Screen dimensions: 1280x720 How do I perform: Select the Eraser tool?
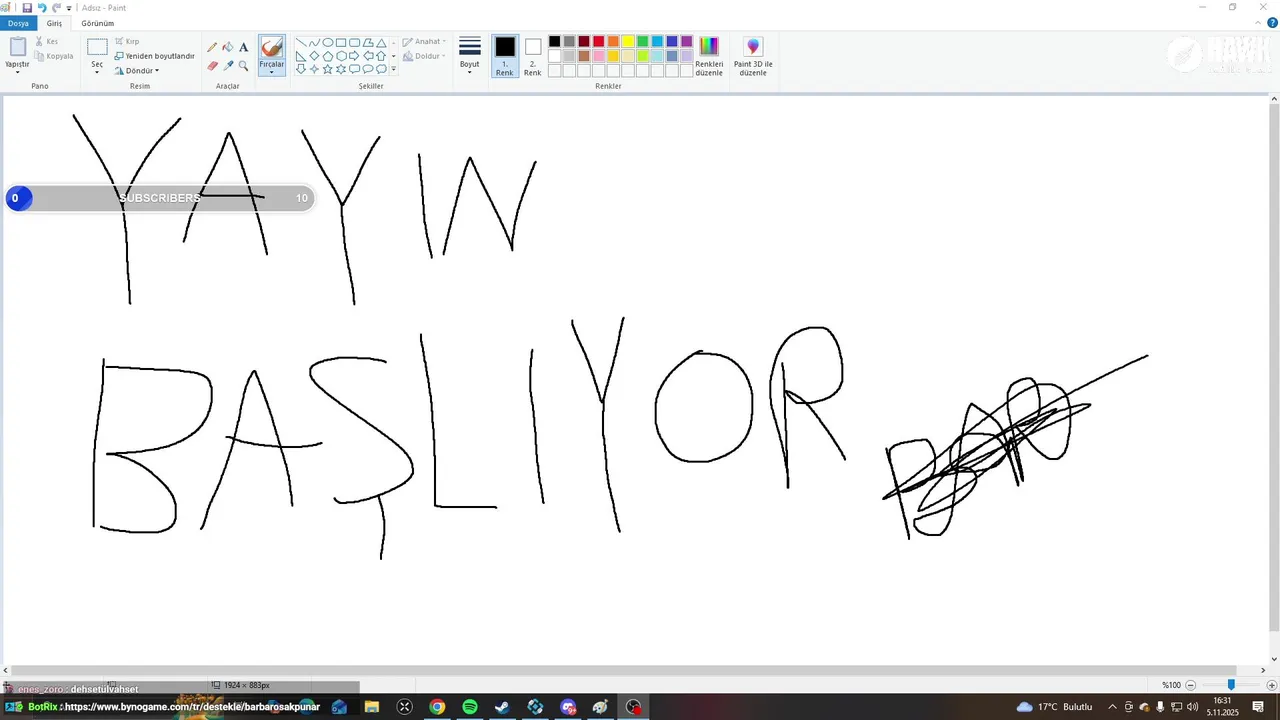[212, 66]
